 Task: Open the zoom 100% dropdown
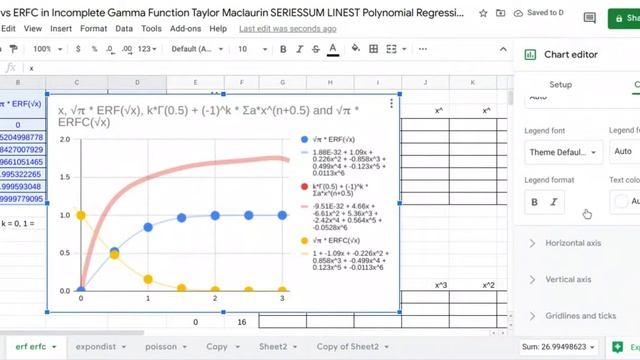[47, 49]
